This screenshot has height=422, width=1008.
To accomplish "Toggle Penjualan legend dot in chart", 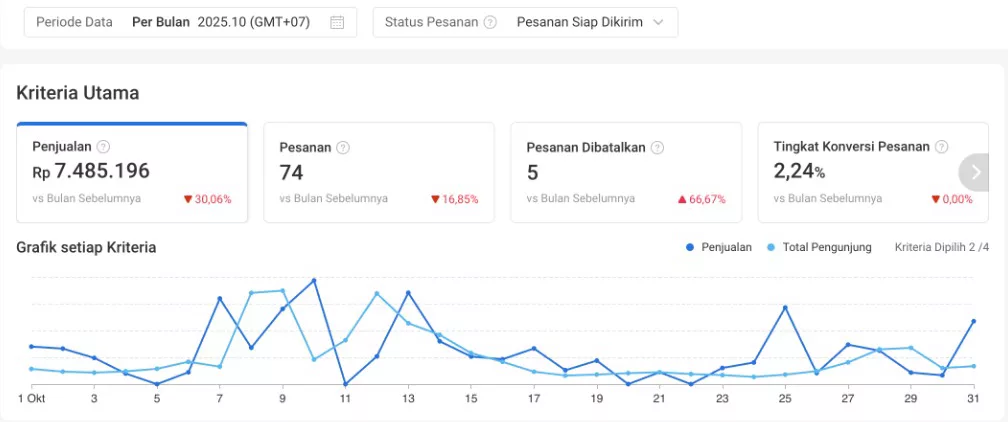I will point(690,247).
